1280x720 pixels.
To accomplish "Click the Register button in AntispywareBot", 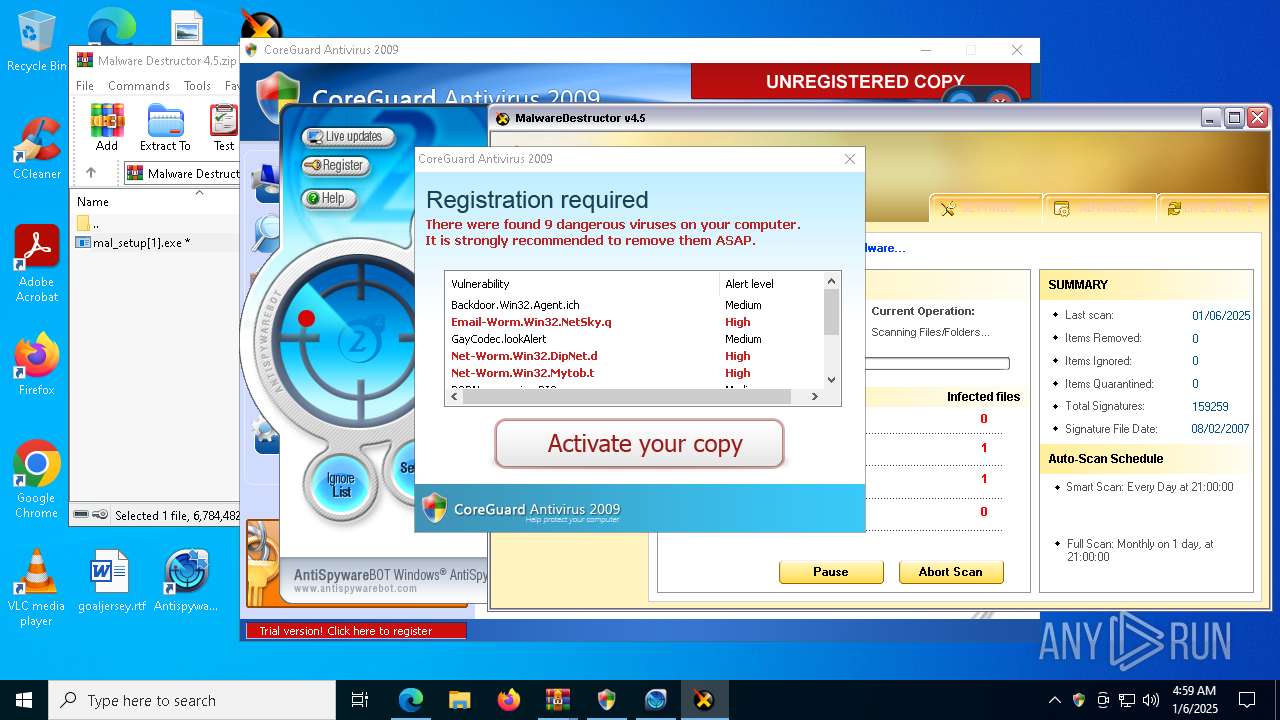I will coord(335,165).
